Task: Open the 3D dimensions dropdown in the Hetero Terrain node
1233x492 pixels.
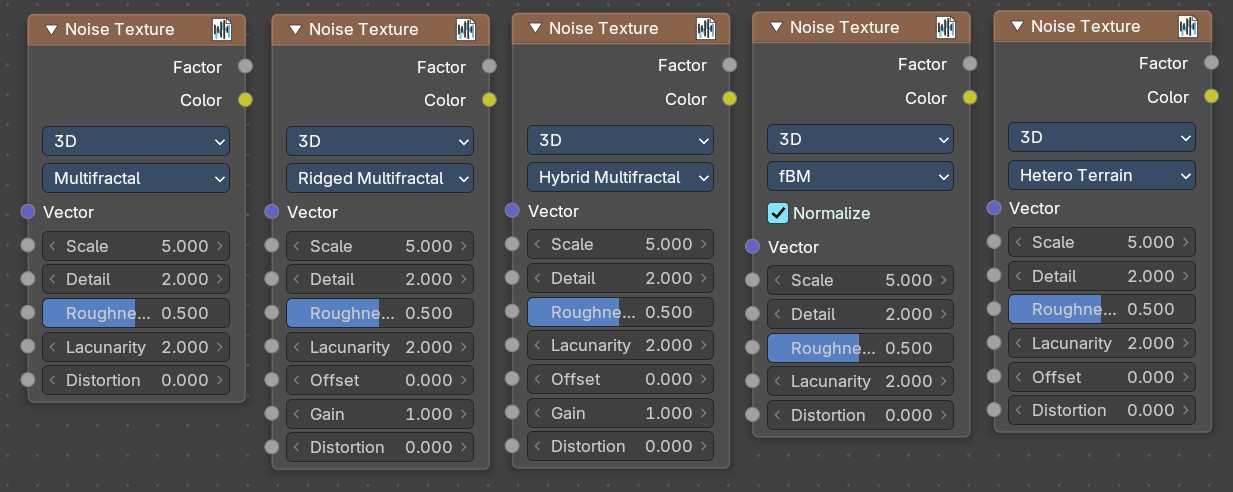Action: 1102,137
